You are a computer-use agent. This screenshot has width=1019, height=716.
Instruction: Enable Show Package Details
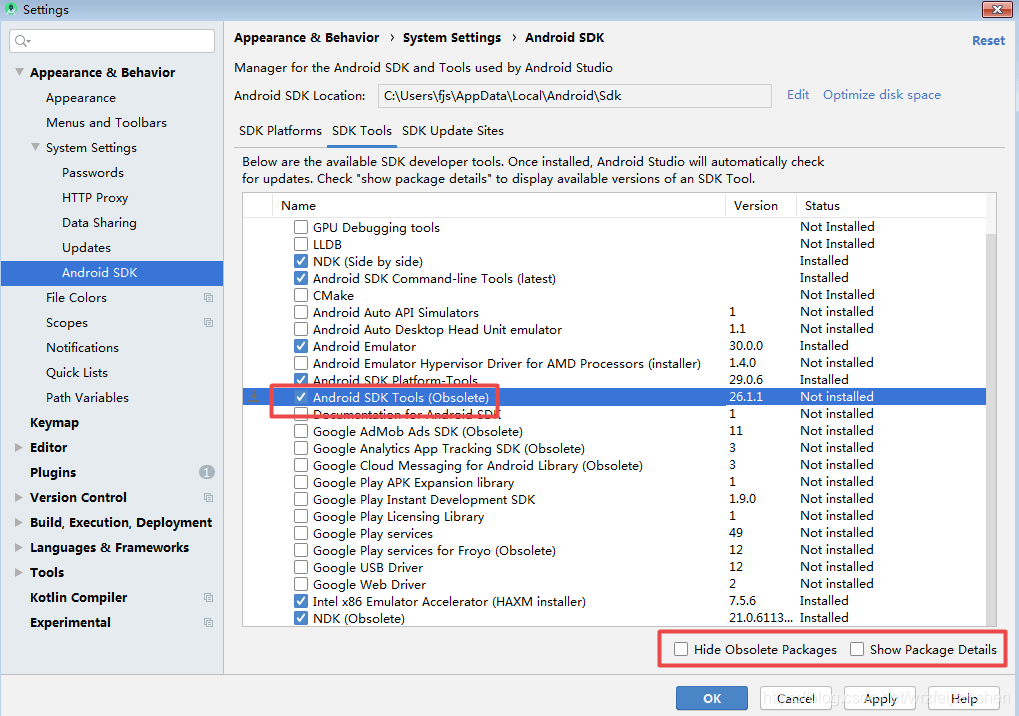click(857, 649)
